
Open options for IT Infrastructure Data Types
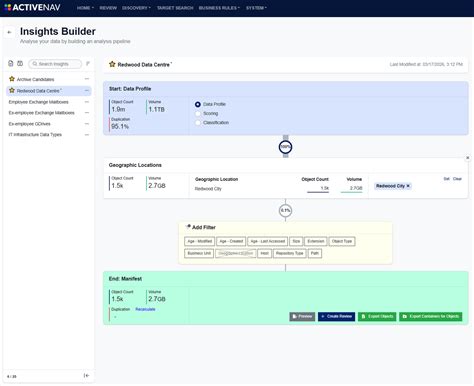pyautogui.click(x=87, y=135)
